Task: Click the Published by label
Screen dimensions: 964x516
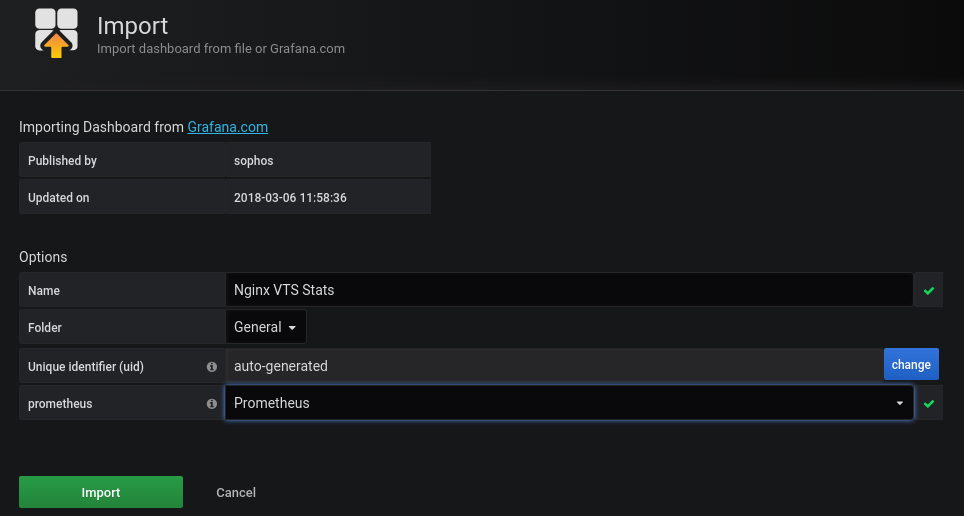Action: click(x=62, y=160)
